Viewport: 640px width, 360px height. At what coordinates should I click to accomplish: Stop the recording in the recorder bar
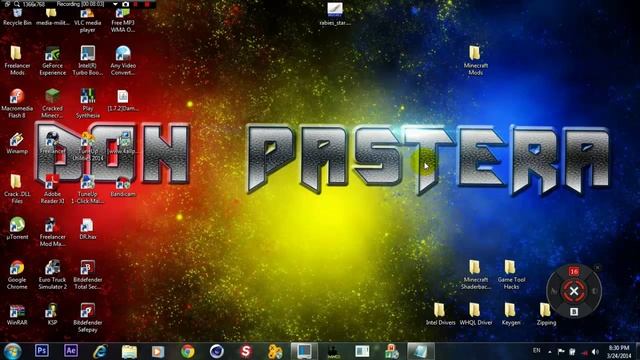[x=147, y=4]
